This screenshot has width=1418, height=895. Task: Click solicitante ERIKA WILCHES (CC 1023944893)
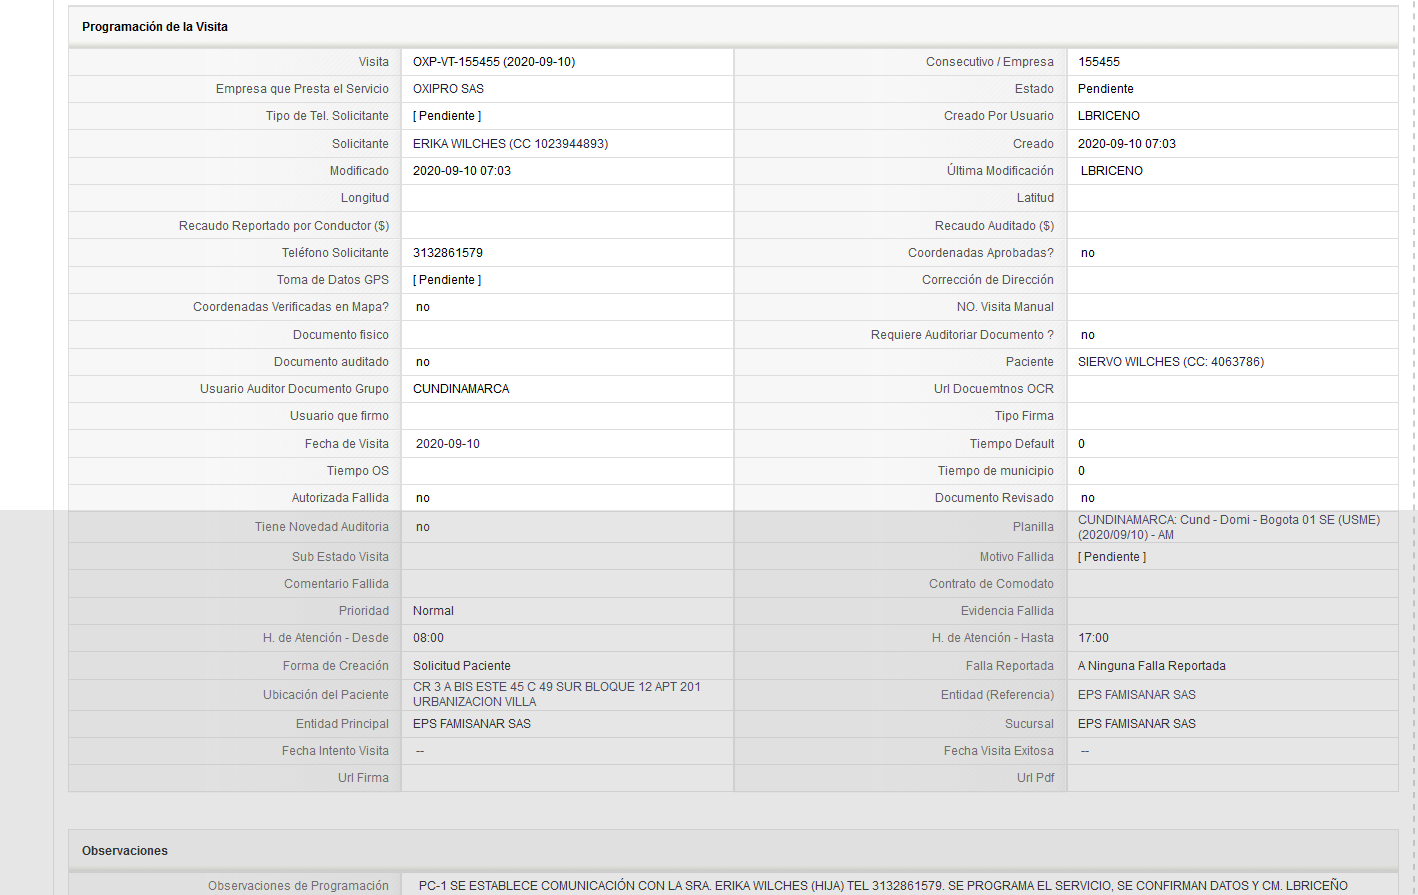[x=510, y=144]
